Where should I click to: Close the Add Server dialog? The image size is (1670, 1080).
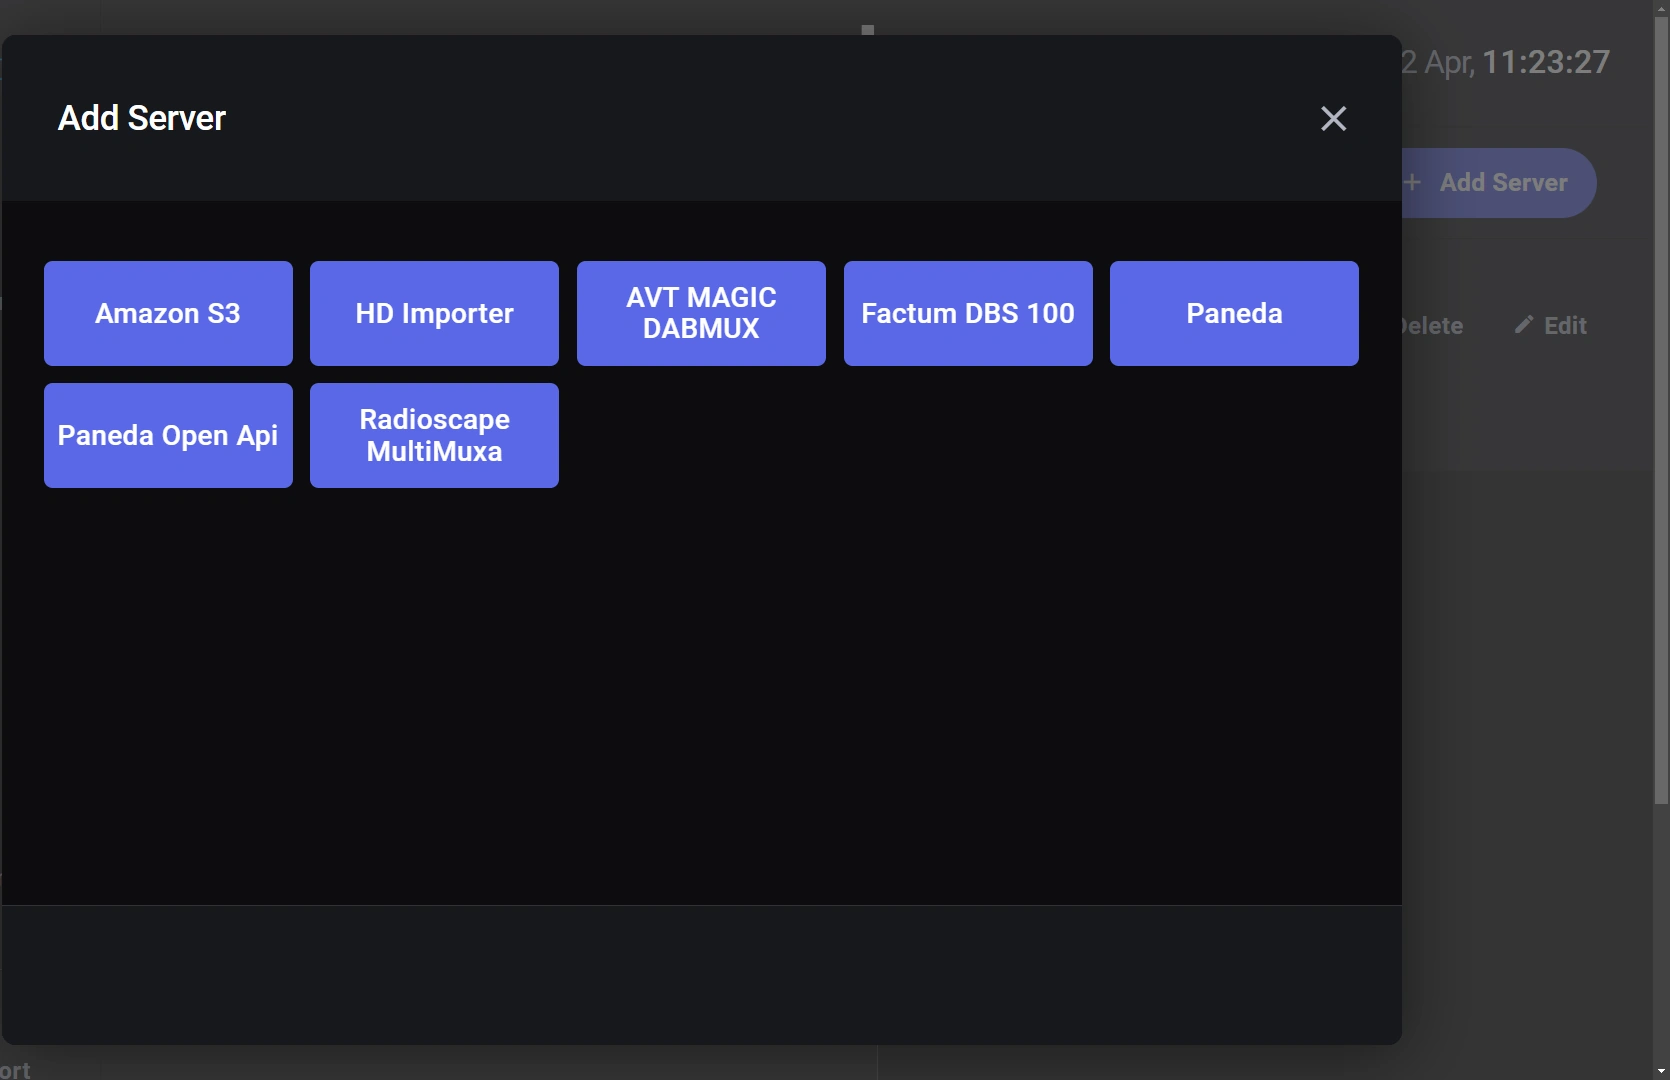tap(1333, 118)
